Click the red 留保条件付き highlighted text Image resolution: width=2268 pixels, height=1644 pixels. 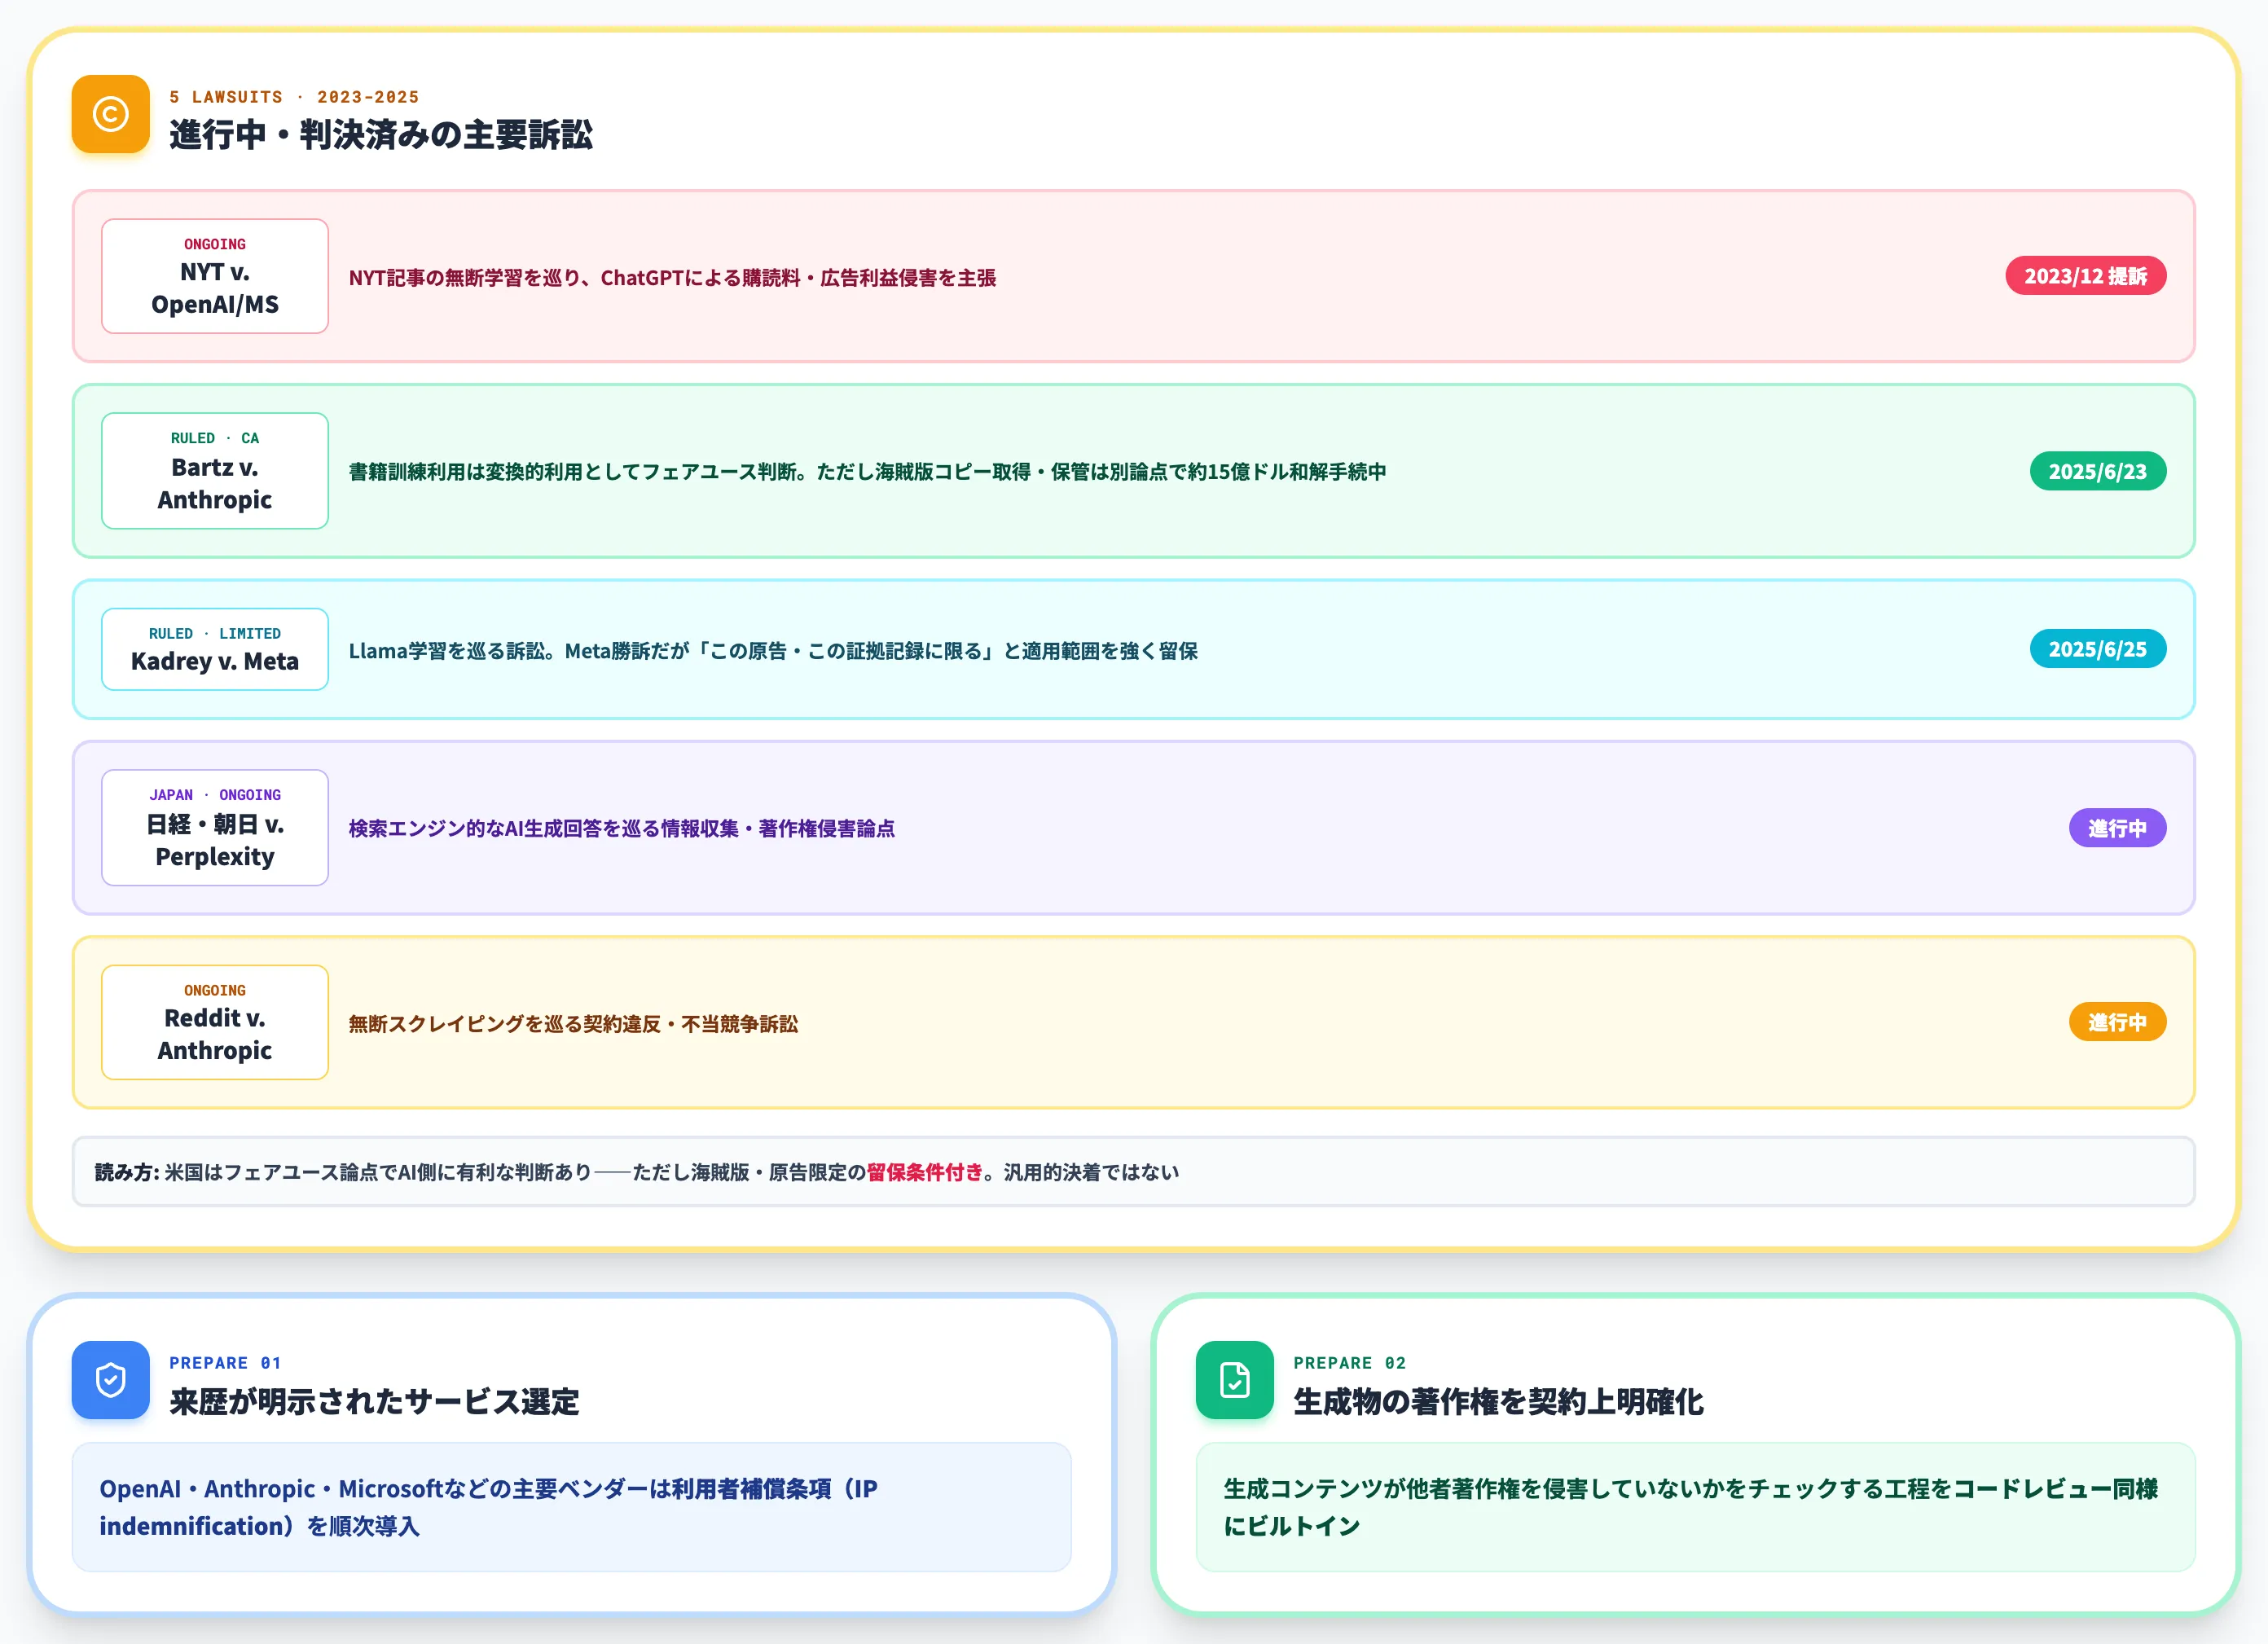[925, 1172]
